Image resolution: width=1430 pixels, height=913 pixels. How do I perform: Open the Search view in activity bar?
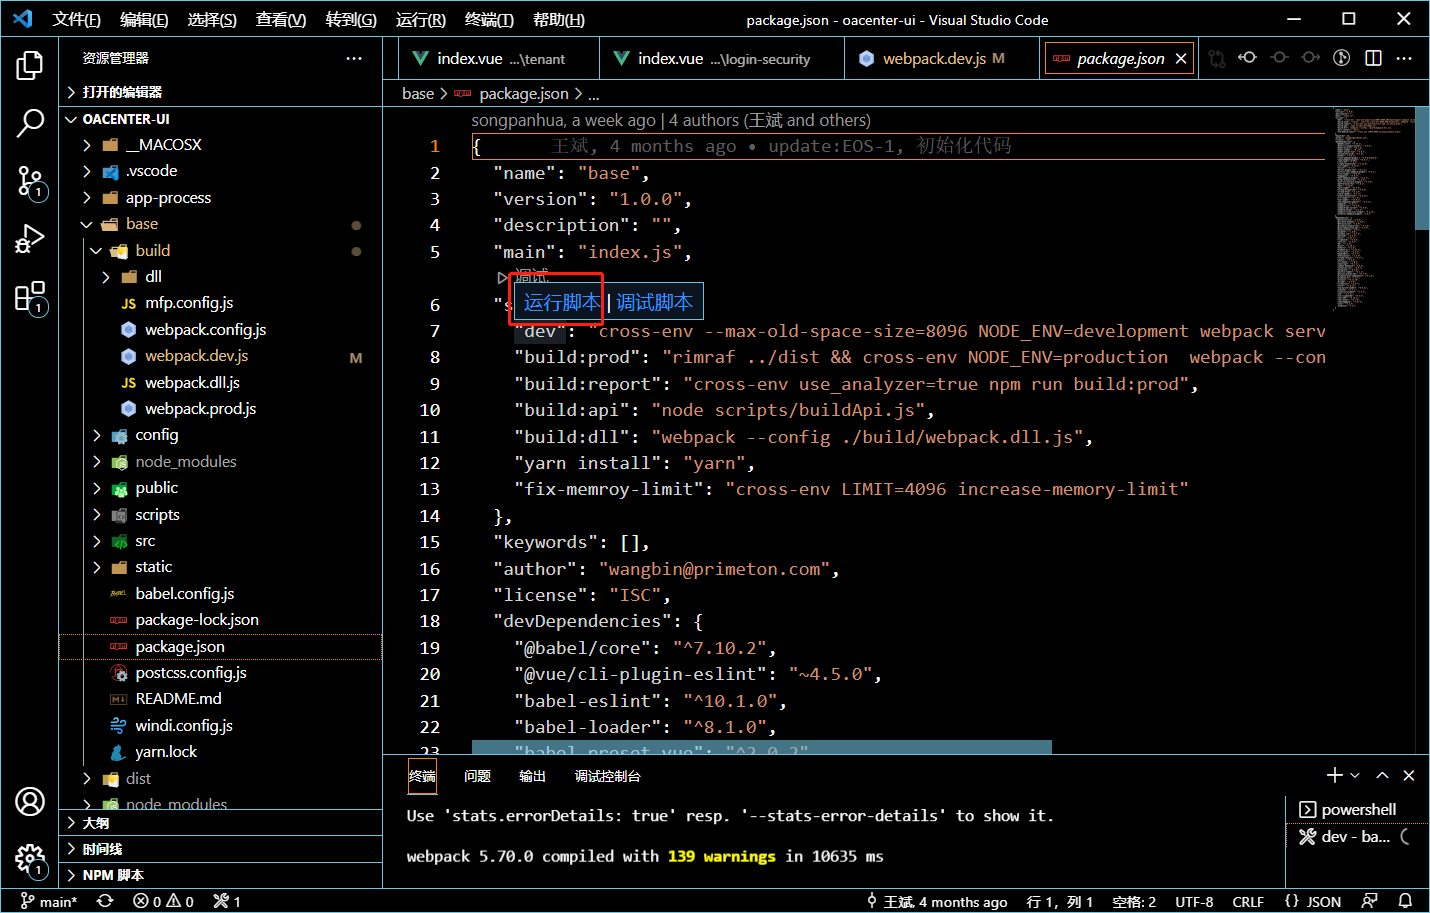[x=30, y=123]
